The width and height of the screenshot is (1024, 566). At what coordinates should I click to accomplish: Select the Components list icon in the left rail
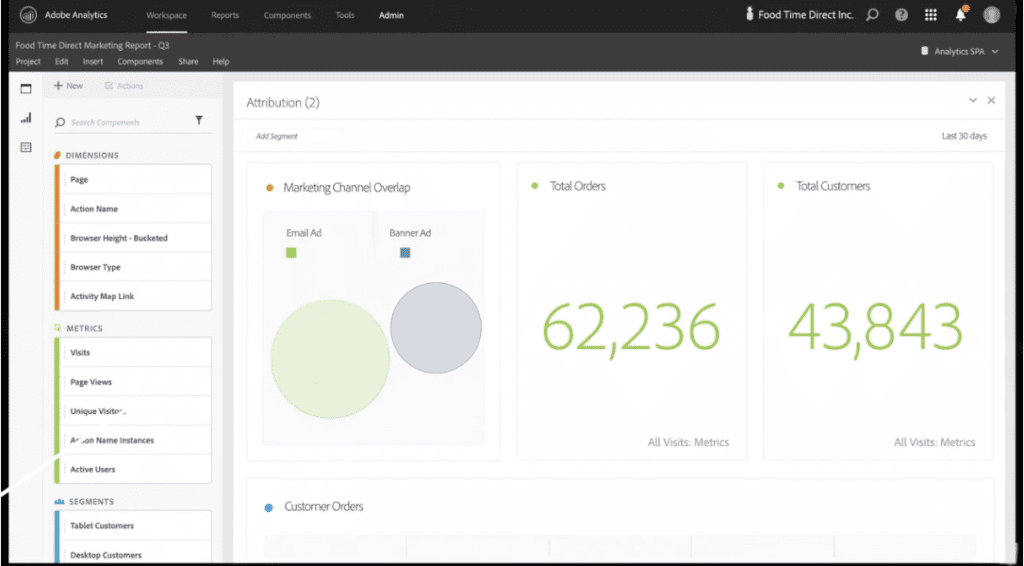(25, 148)
